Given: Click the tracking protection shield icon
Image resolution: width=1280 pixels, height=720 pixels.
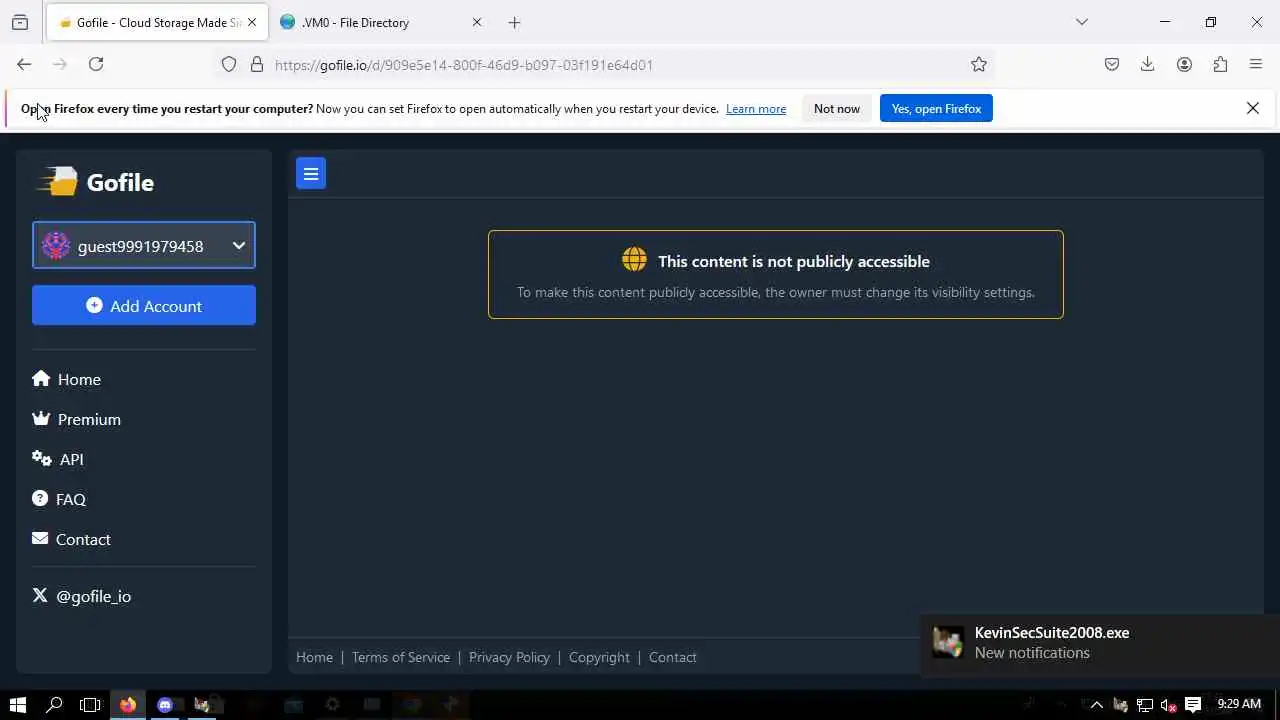Looking at the screenshot, I should click(229, 64).
